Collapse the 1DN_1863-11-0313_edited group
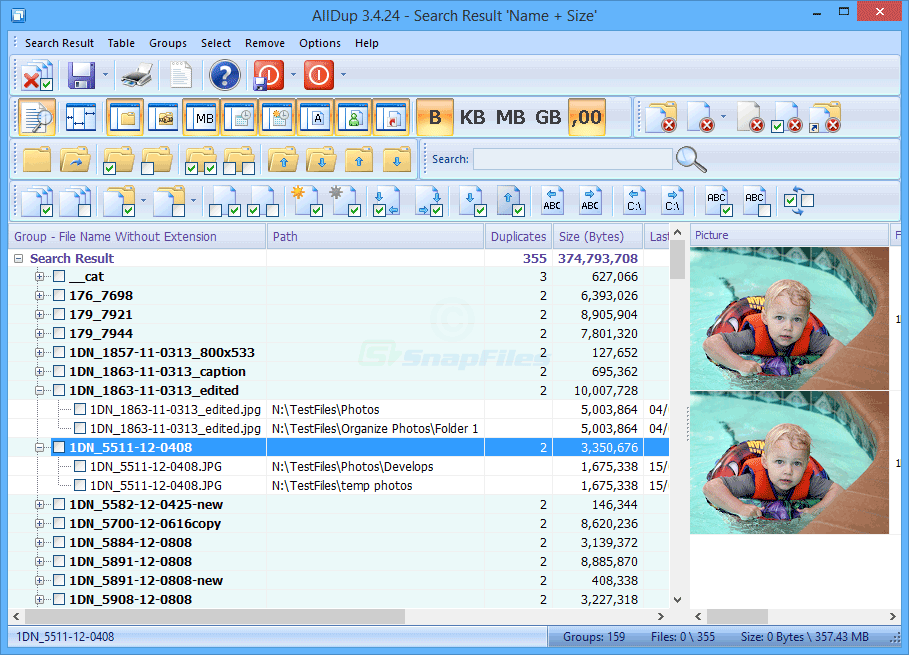The width and height of the screenshot is (909, 655). pyautogui.click(x=38, y=390)
